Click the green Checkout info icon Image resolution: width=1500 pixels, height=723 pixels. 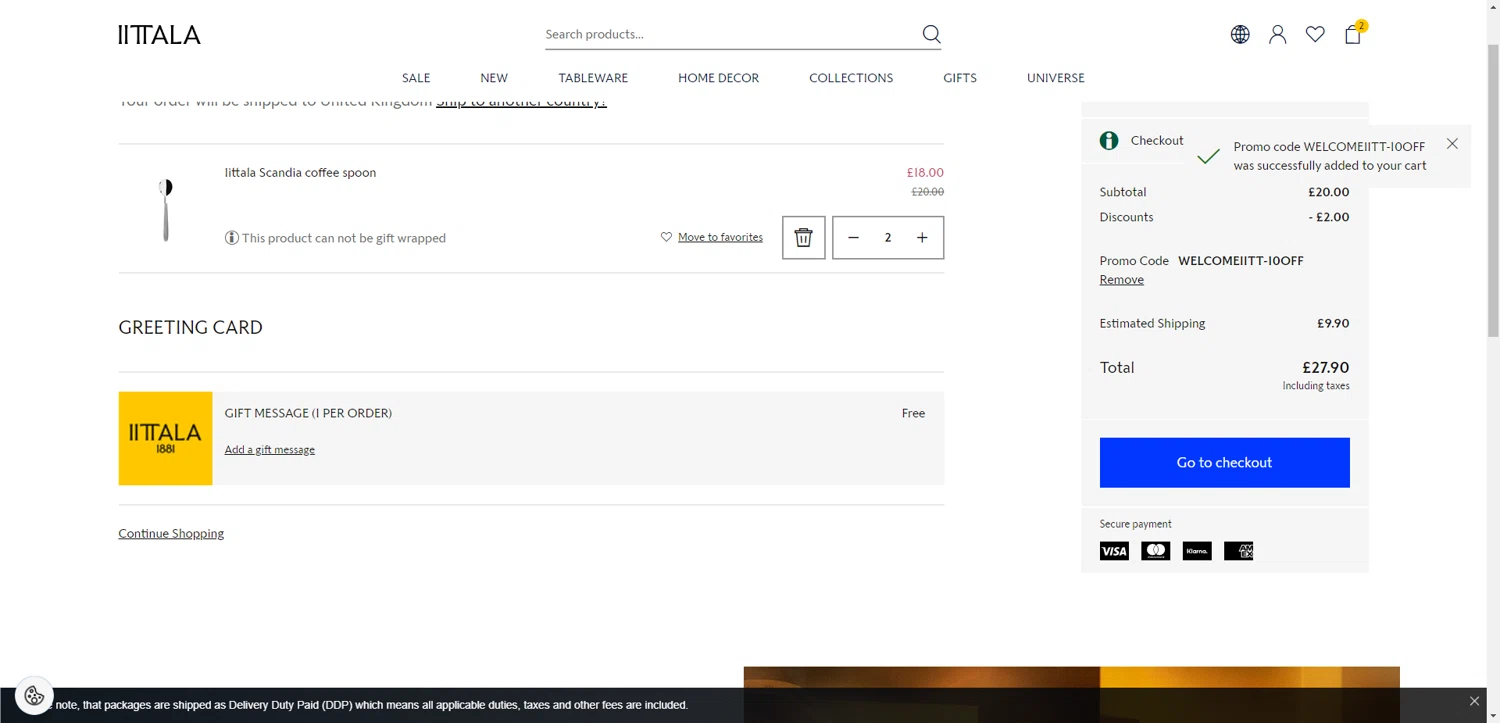coord(1109,141)
